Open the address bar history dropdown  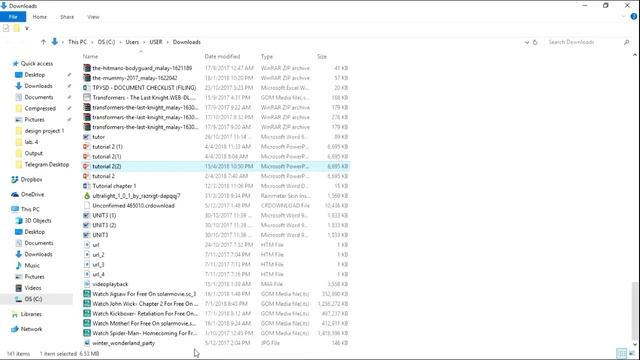(527, 42)
